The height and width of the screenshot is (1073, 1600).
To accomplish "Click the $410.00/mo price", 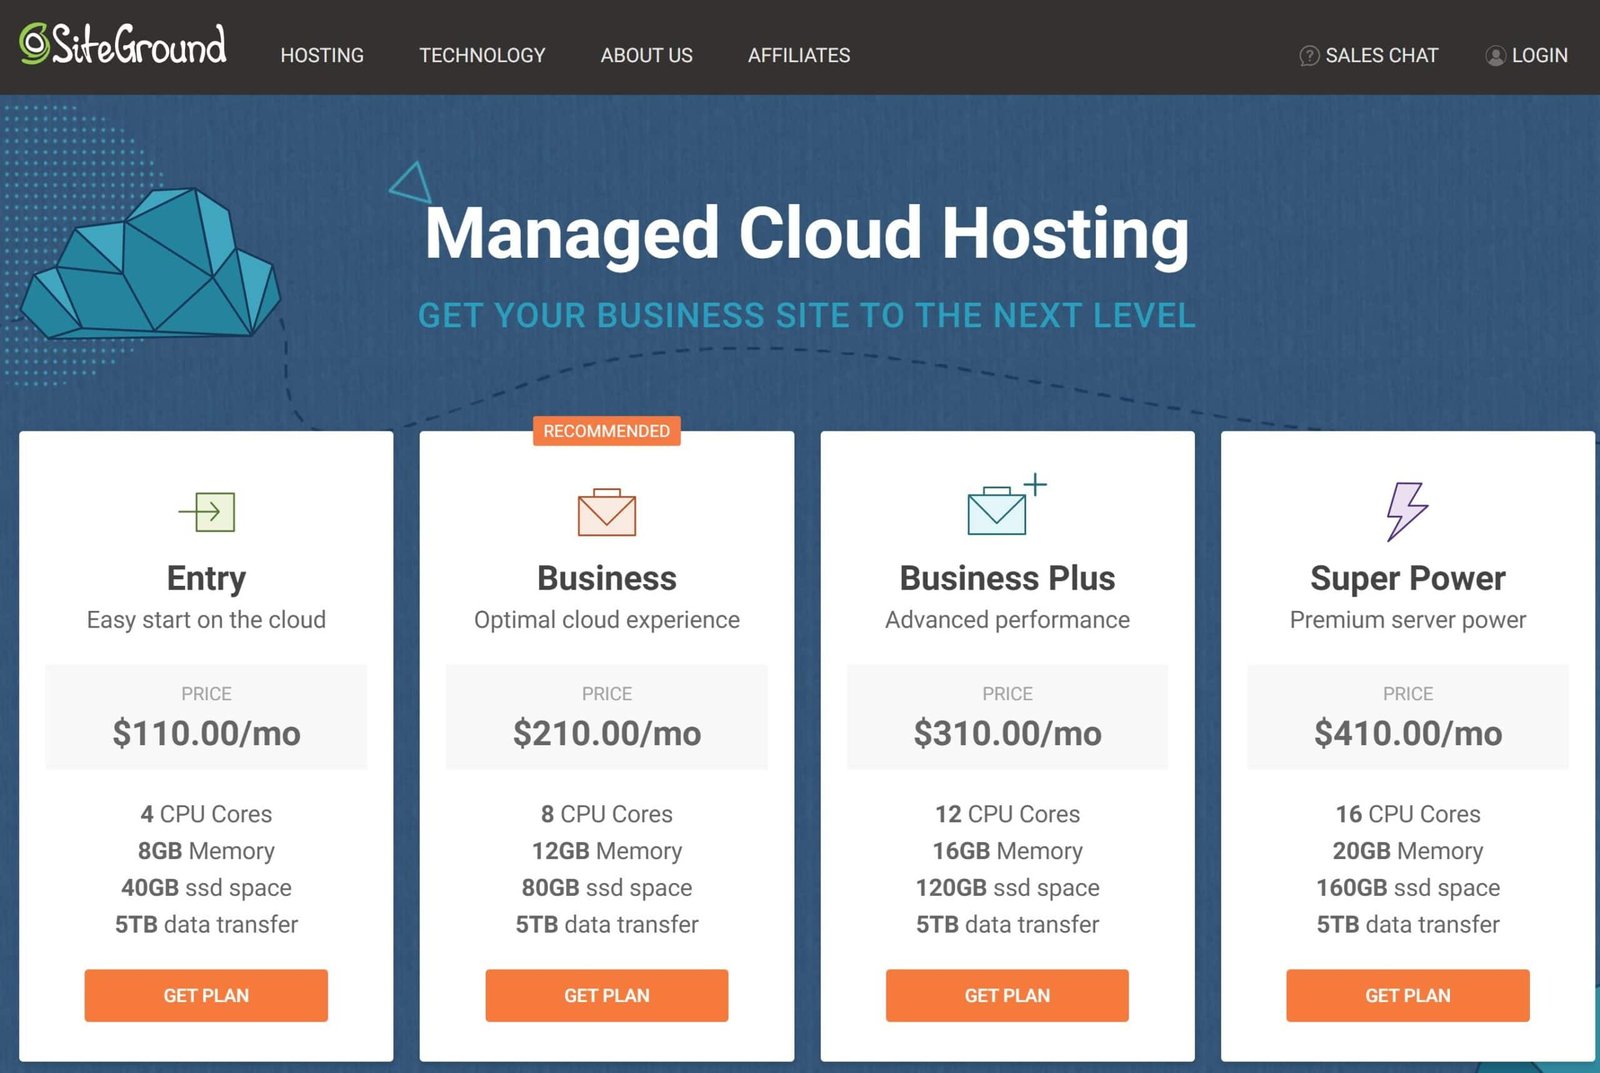I will point(1408,733).
